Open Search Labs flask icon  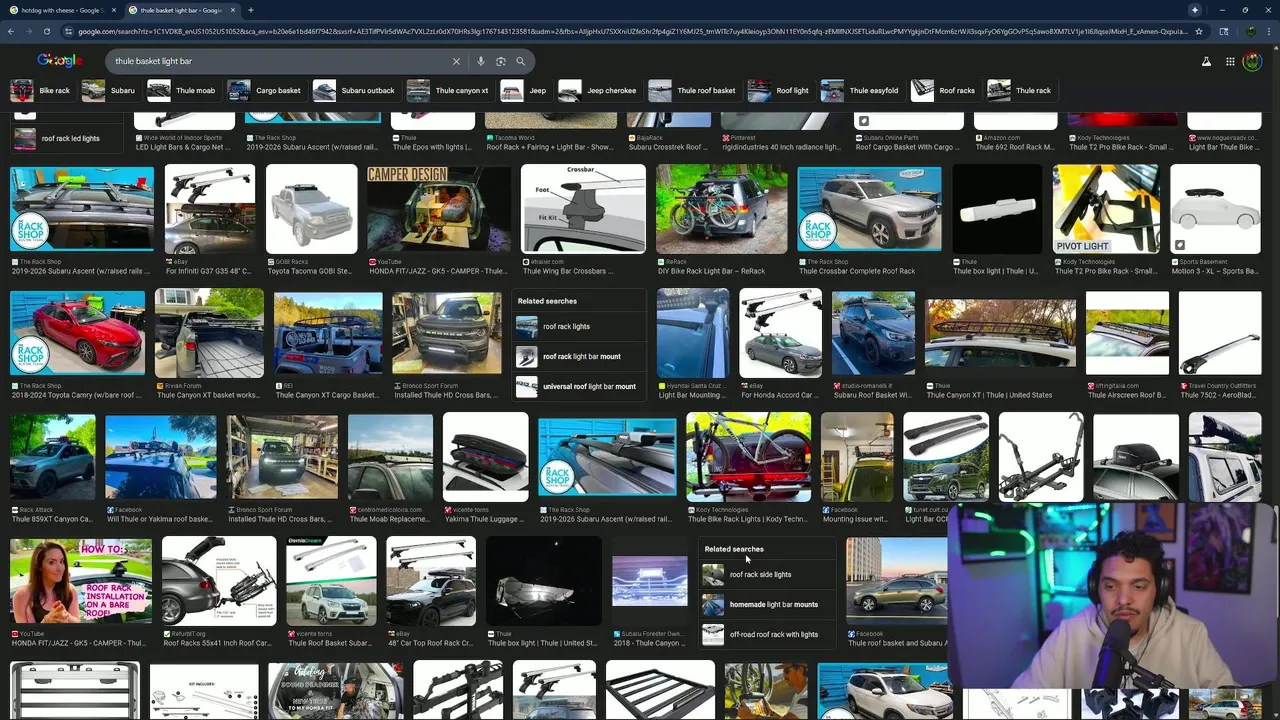tap(1206, 62)
